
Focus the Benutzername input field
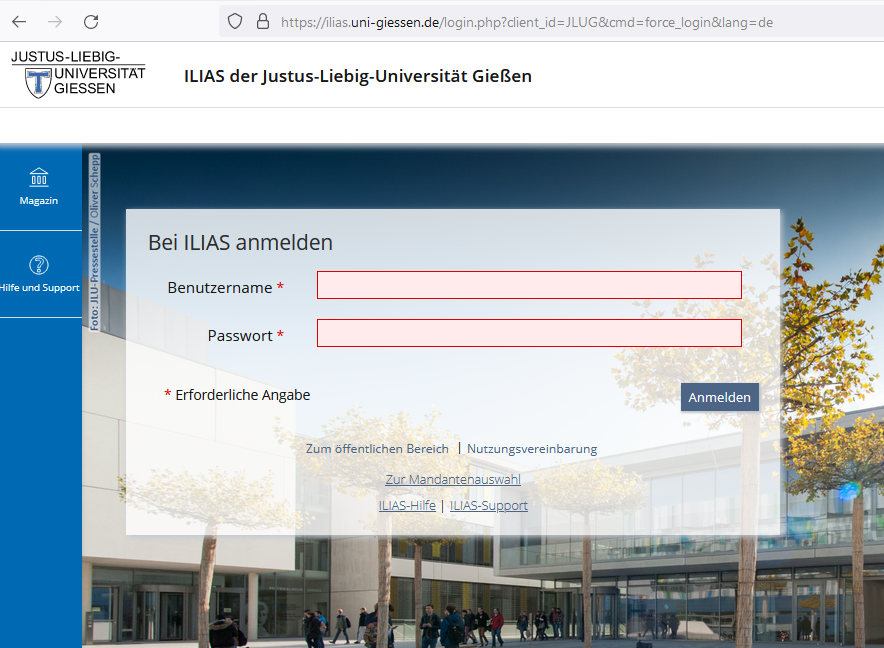coord(528,285)
